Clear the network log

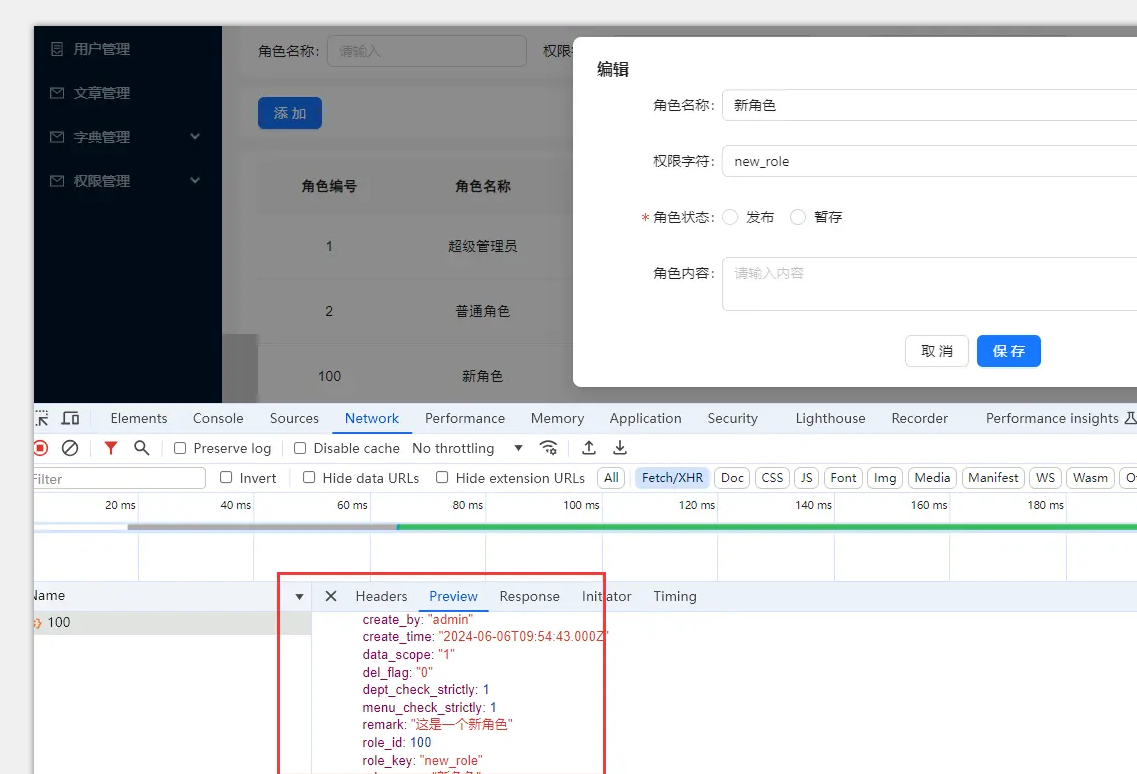[x=70, y=448]
